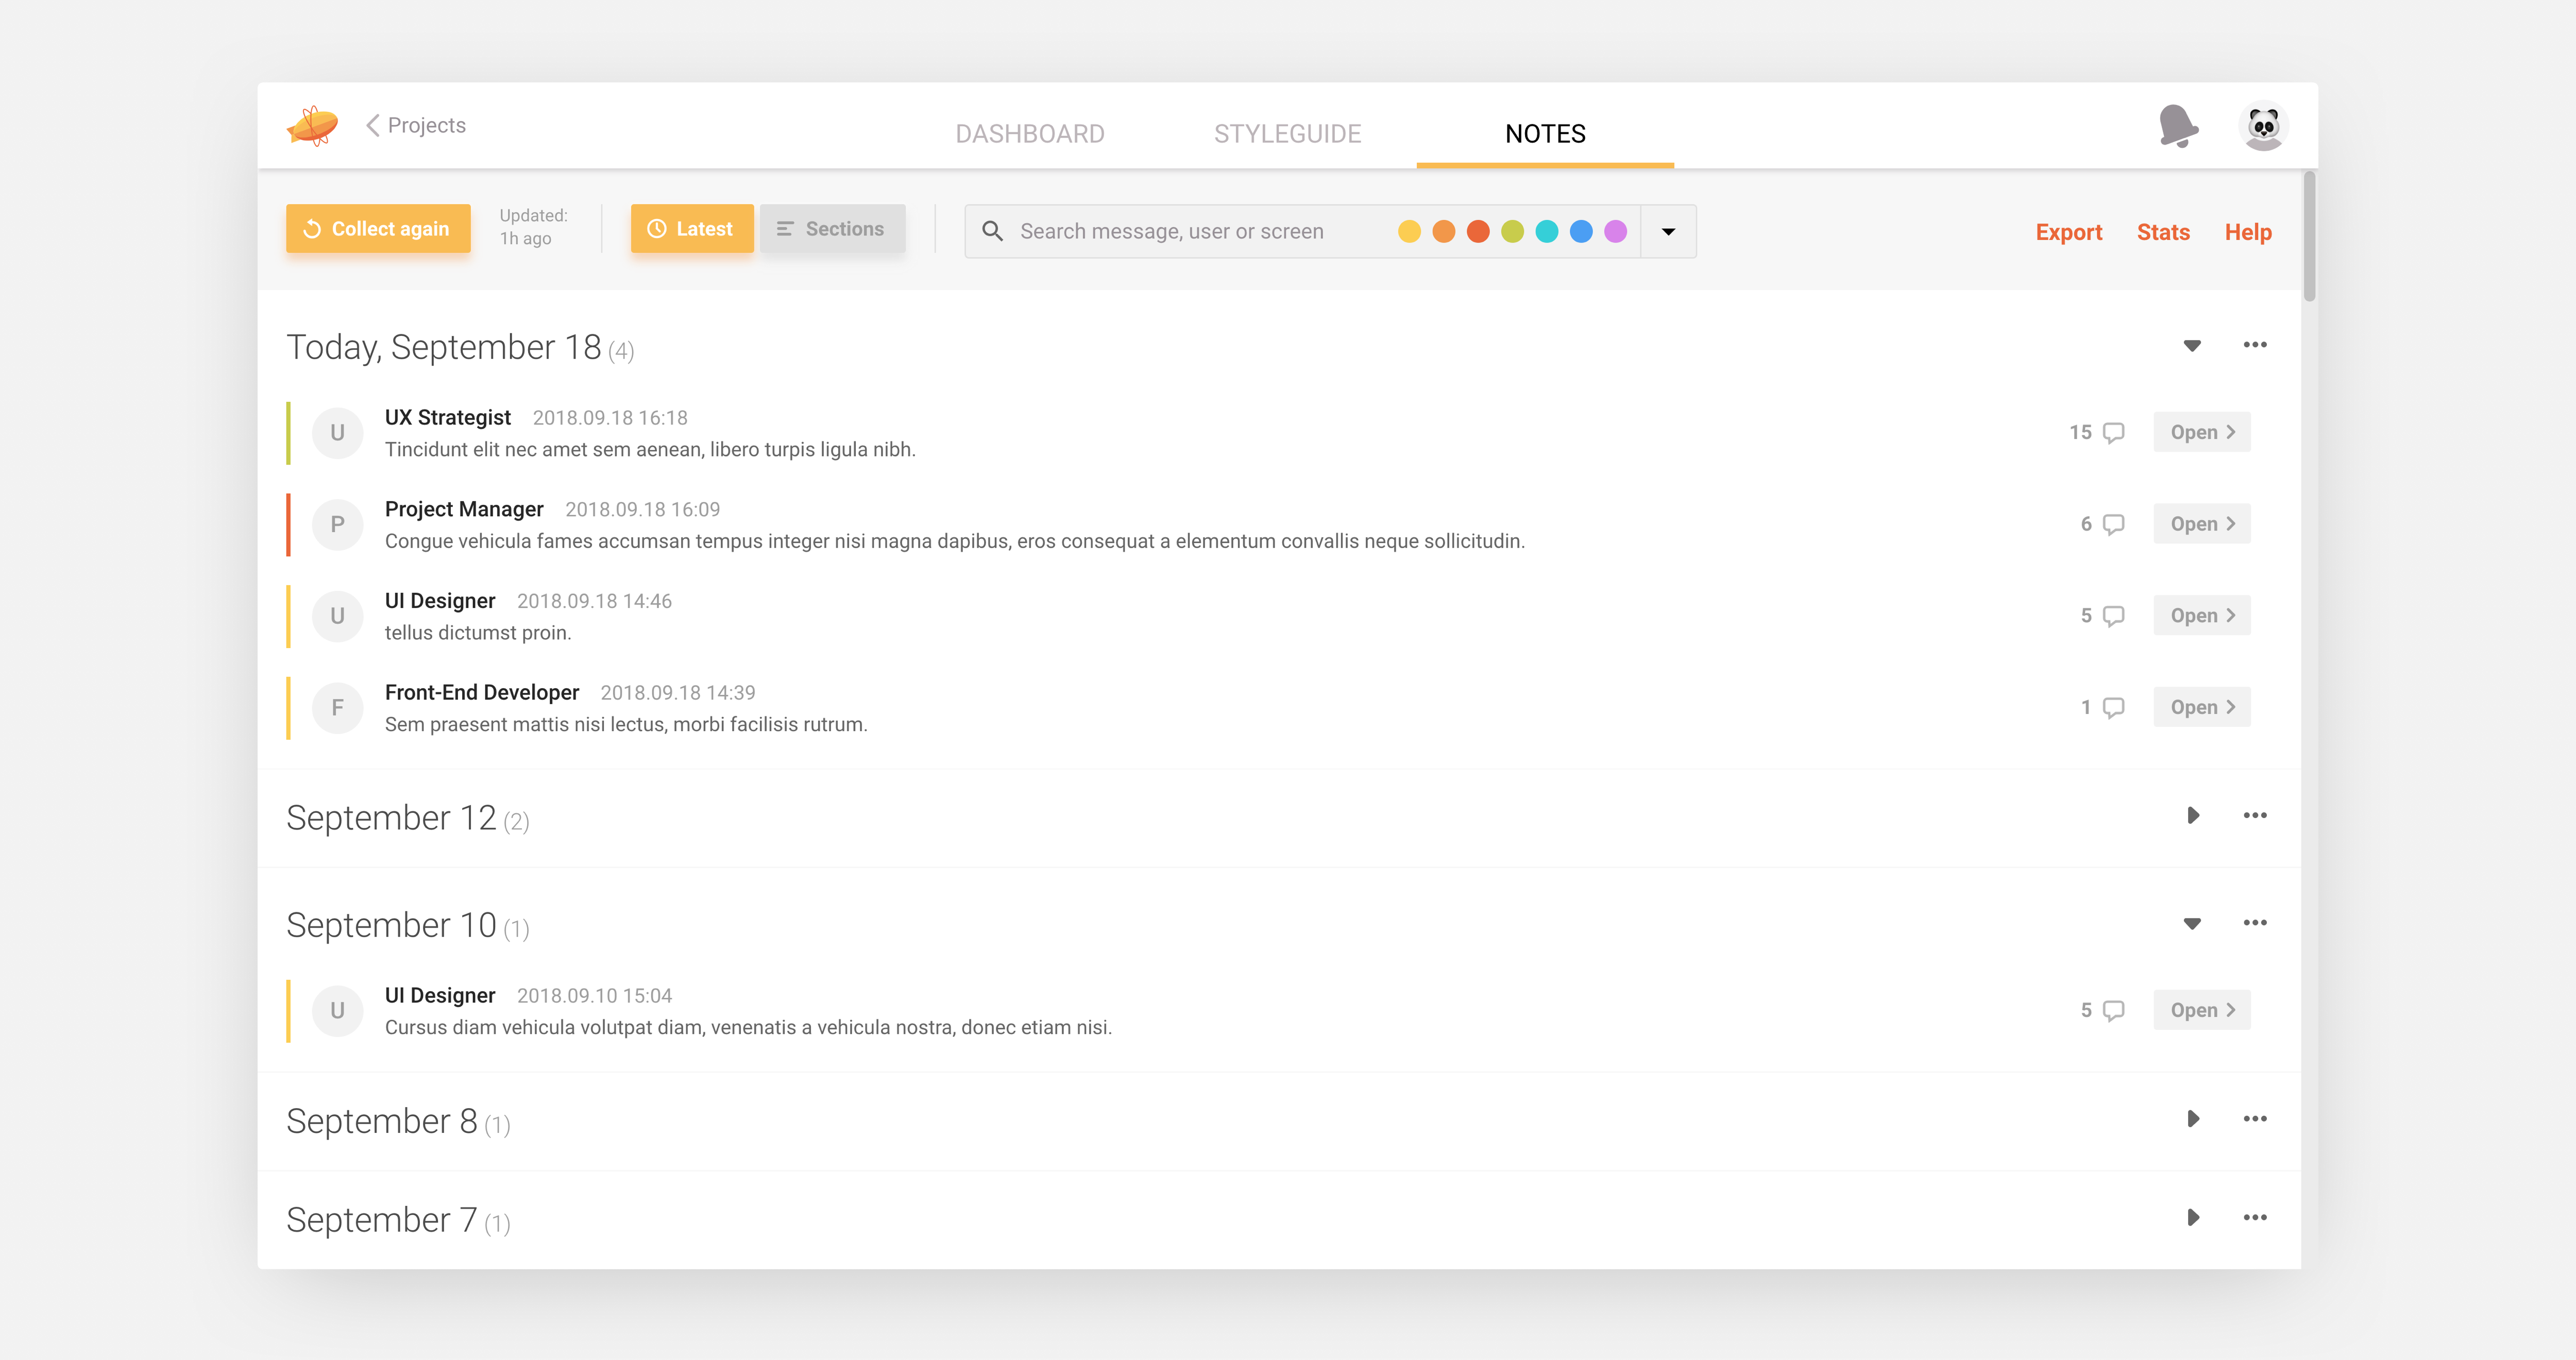Click Front-End Developer avatar circle
The height and width of the screenshot is (1360, 2576).
click(x=337, y=708)
